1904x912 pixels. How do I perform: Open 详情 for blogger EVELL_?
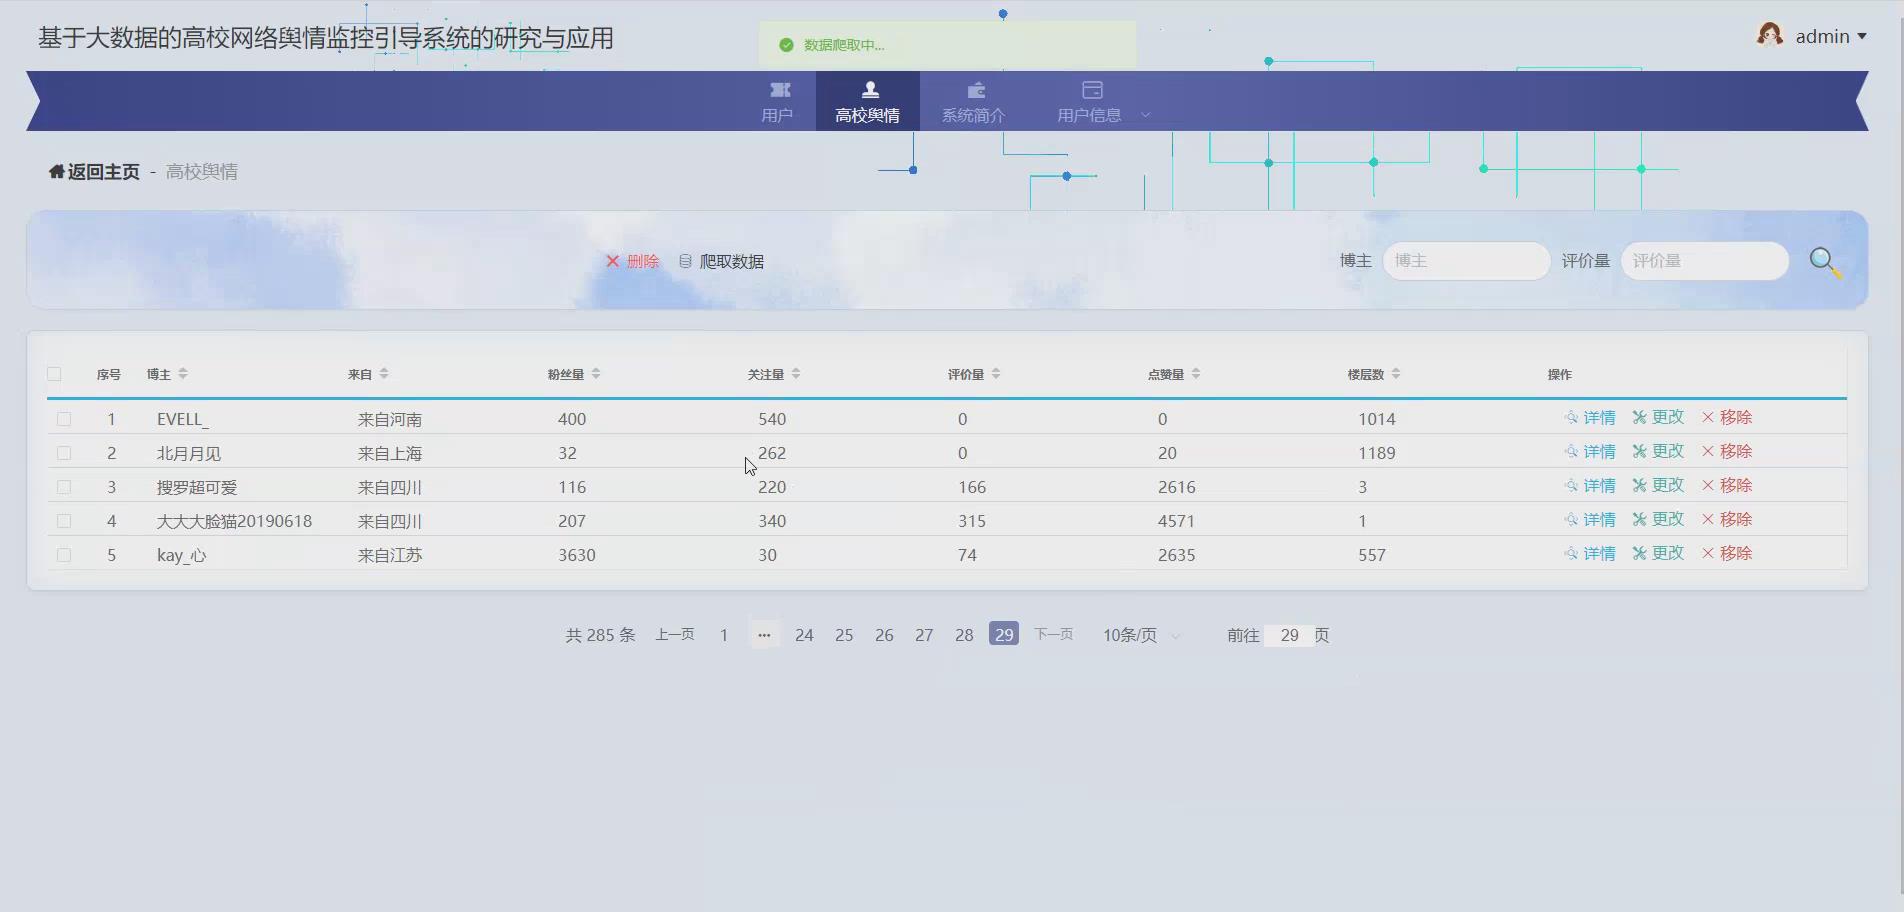point(1590,418)
